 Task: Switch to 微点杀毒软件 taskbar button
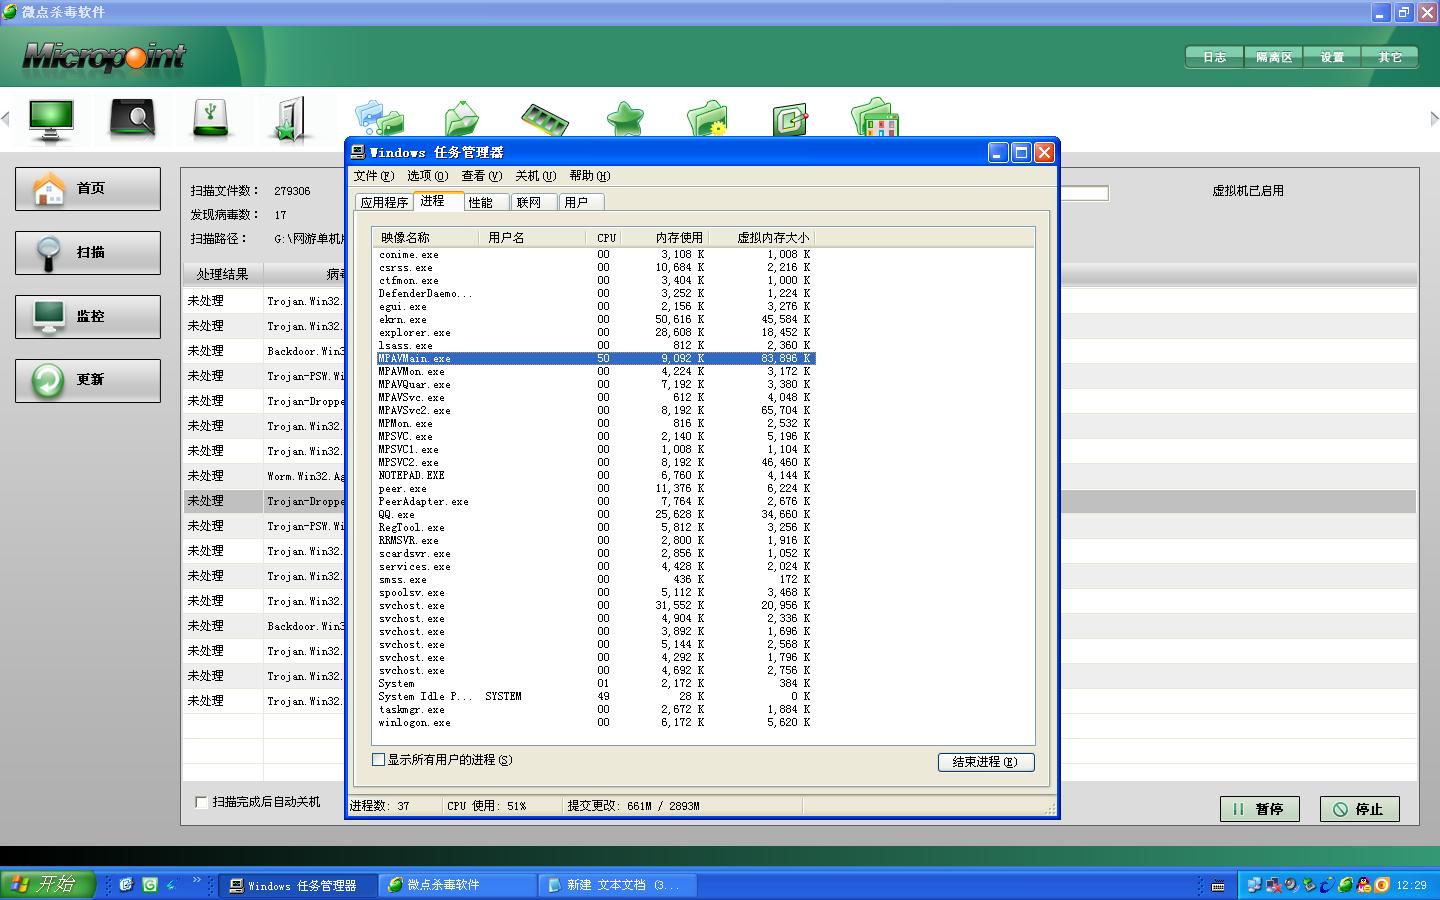point(458,885)
